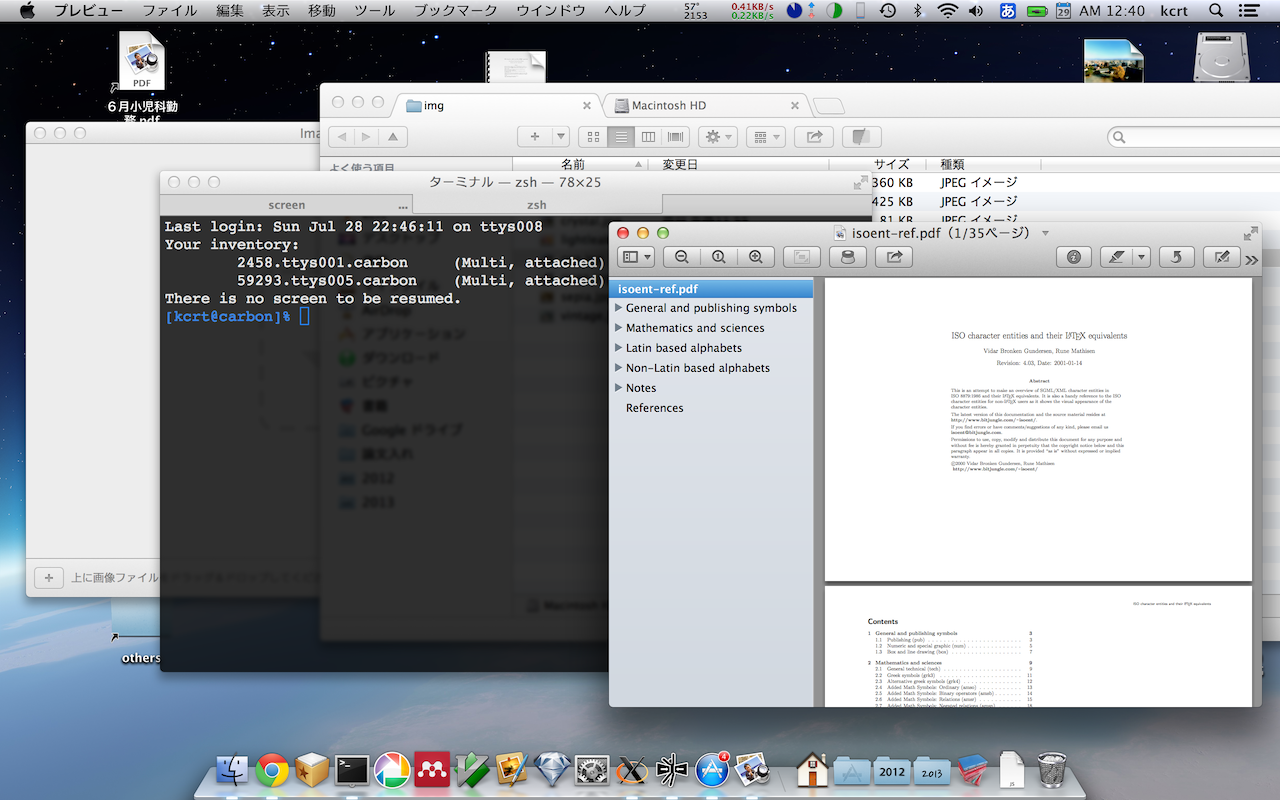This screenshot has width=1280, height=800.
Task: Close the Macintosh HD Finder tab
Action: [x=795, y=105]
